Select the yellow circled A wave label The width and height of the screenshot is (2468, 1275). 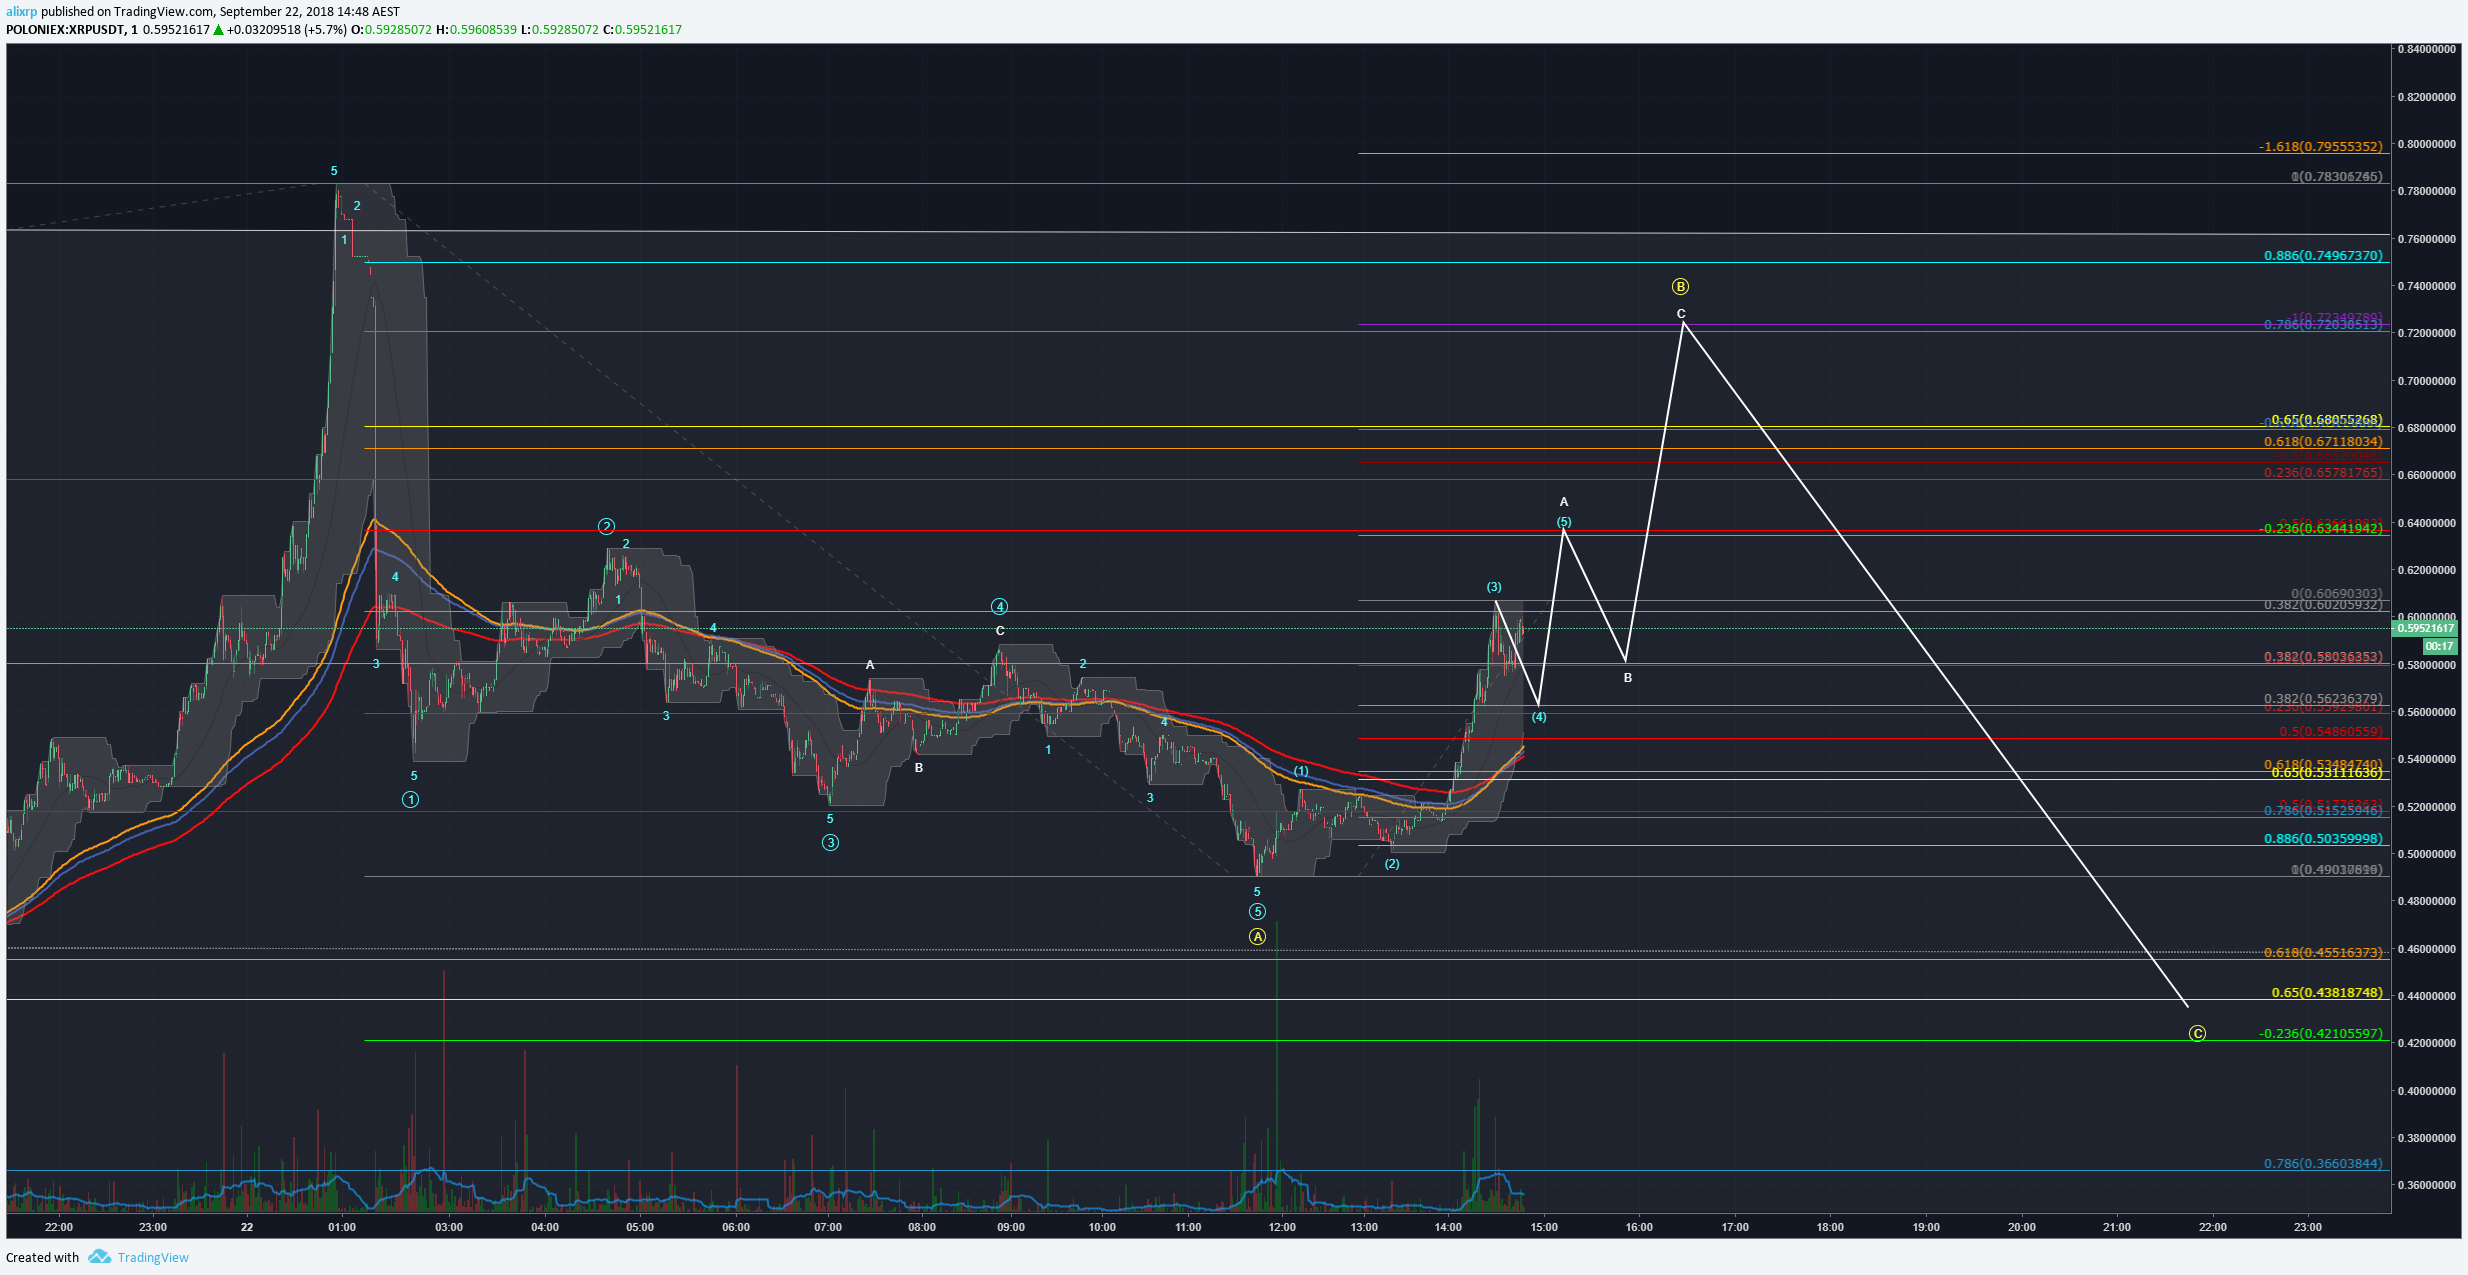(1257, 937)
